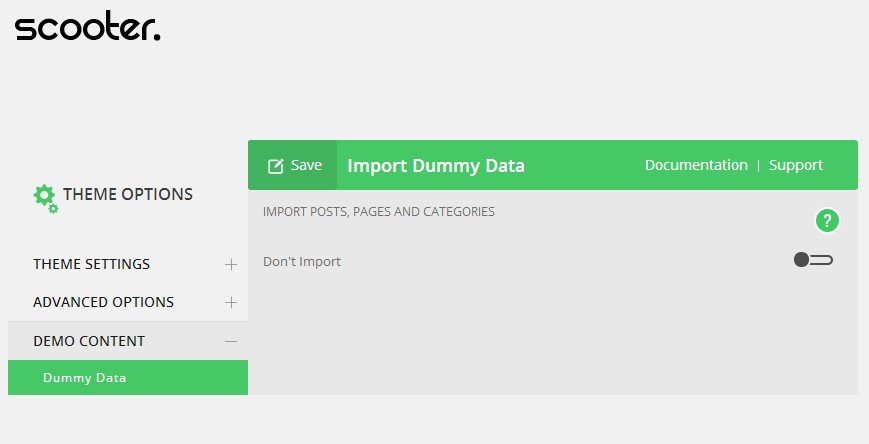This screenshot has height=444, width=869.
Task: Click the scooter logo
Action: pyautogui.click(x=87, y=27)
